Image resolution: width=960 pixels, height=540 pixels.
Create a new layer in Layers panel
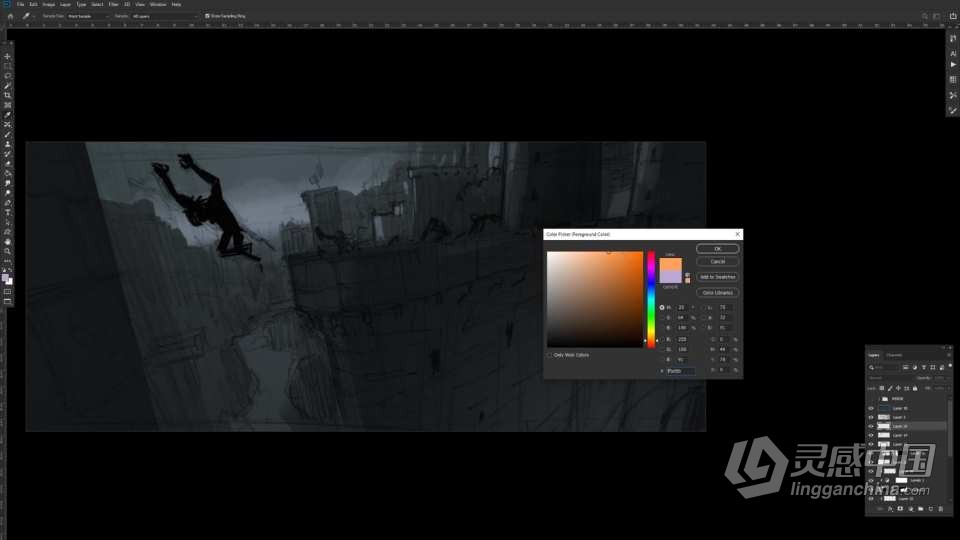(x=931, y=509)
